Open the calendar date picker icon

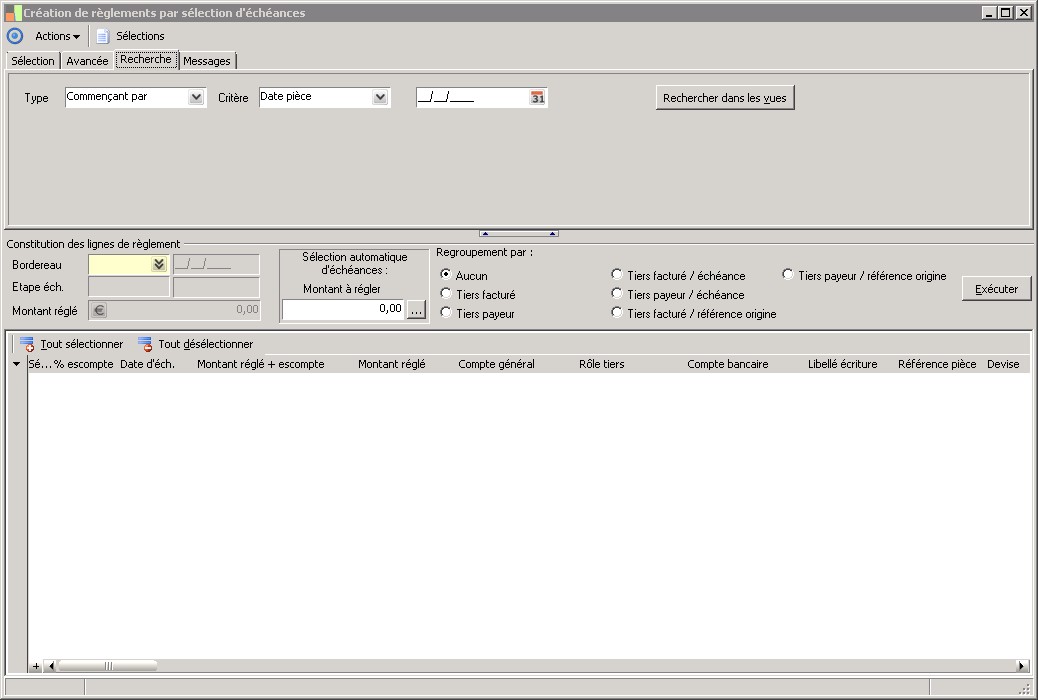coord(538,98)
